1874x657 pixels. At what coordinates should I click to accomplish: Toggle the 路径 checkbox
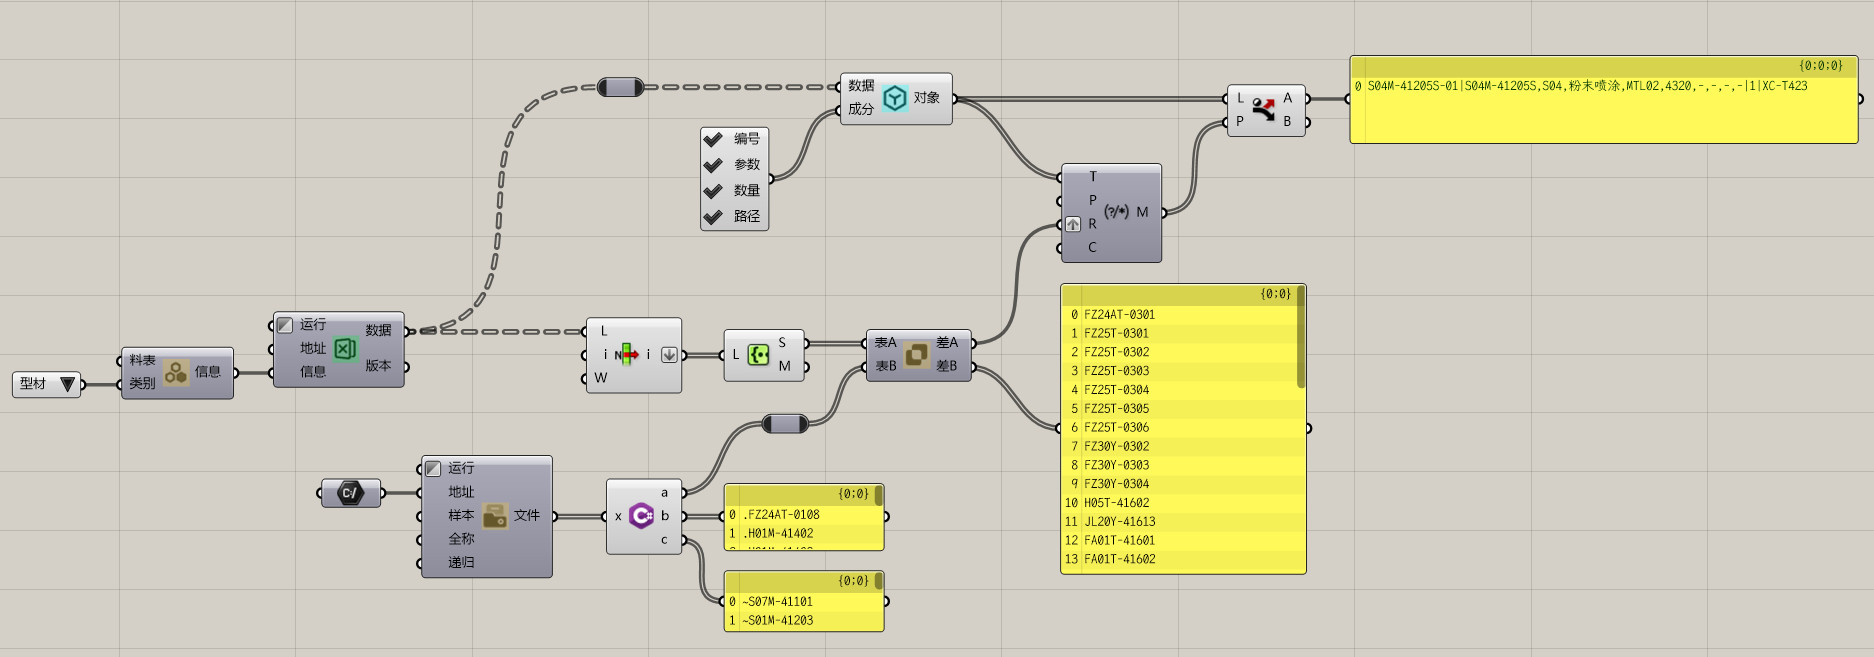tap(713, 217)
